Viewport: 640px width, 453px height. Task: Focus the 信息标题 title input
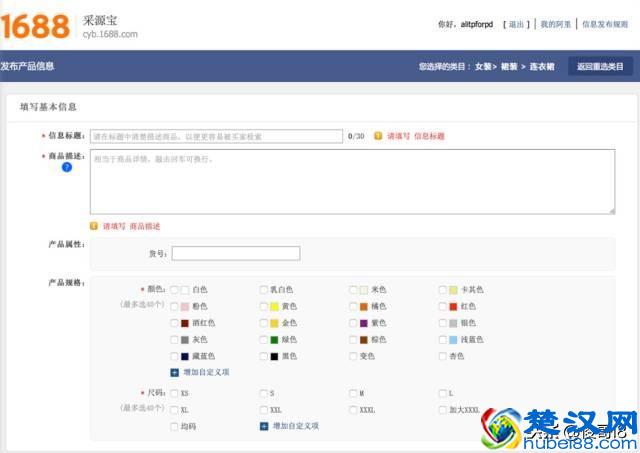click(x=216, y=136)
